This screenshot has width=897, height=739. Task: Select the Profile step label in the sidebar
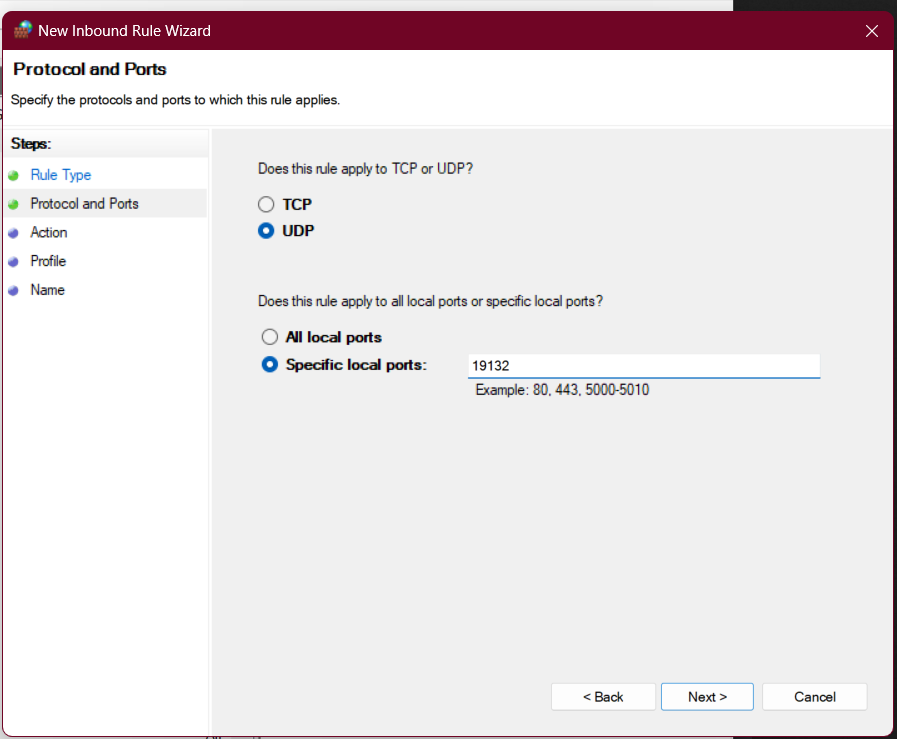(48, 262)
